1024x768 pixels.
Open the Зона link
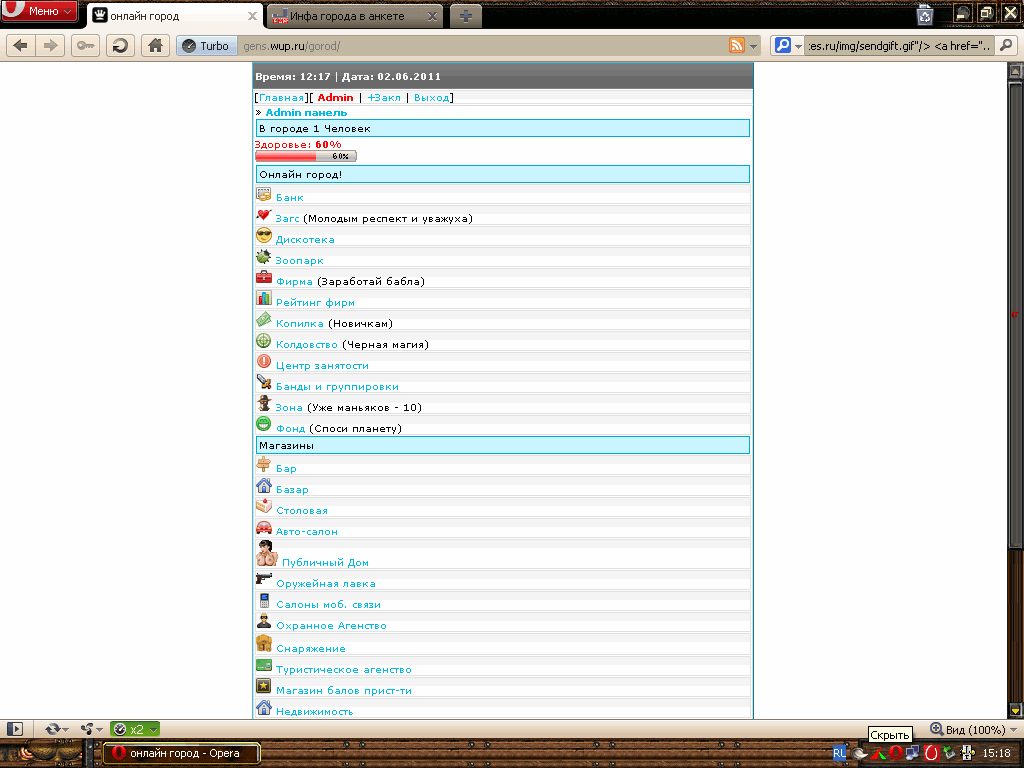(x=289, y=407)
